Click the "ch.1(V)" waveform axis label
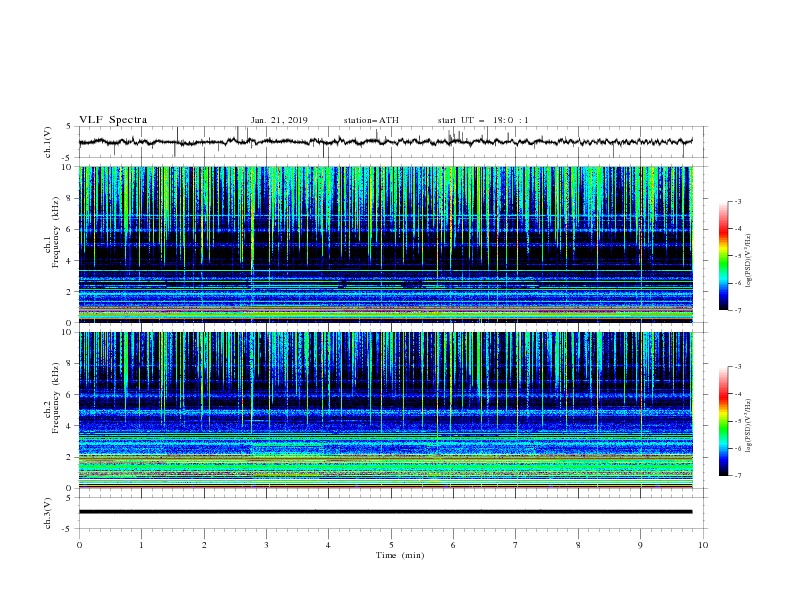 48,142
